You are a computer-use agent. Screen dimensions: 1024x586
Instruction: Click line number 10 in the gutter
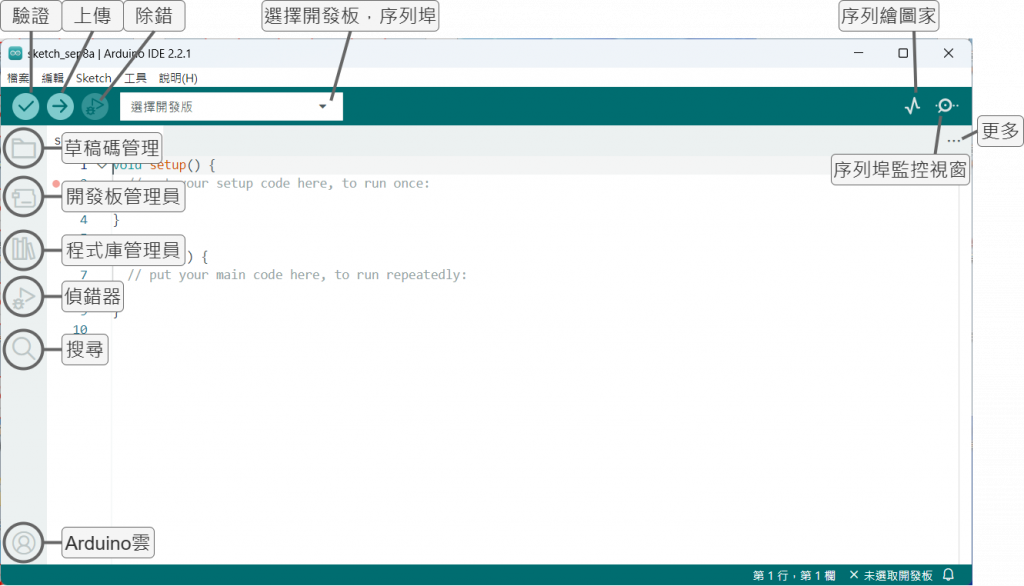(80, 329)
